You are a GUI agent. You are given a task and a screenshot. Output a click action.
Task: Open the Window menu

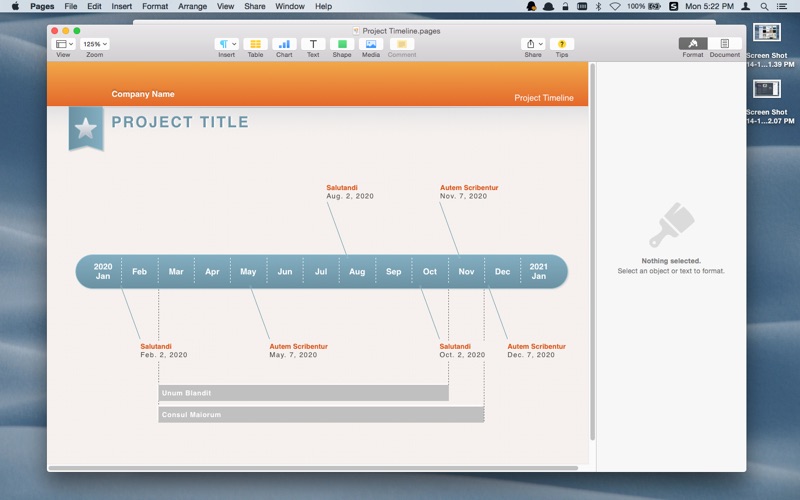pyautogui.click(x=290, y=6)
